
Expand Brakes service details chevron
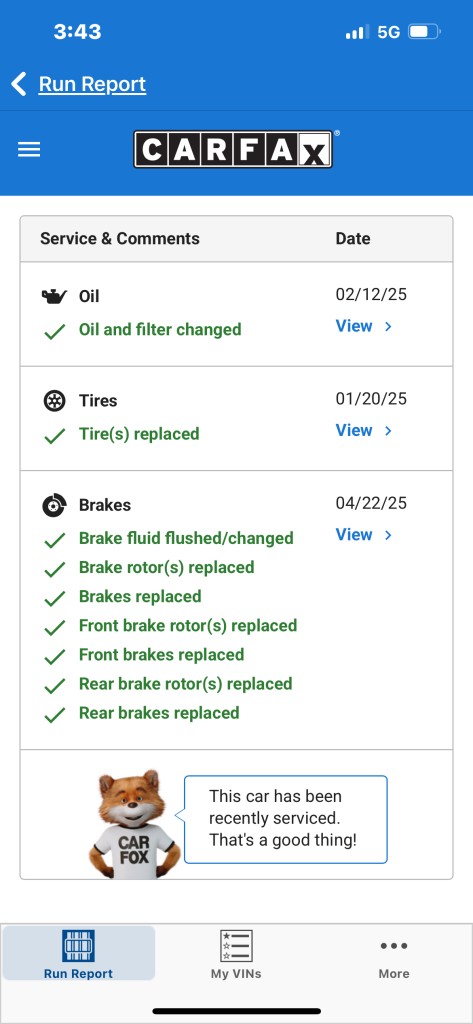tap(388, 535)
